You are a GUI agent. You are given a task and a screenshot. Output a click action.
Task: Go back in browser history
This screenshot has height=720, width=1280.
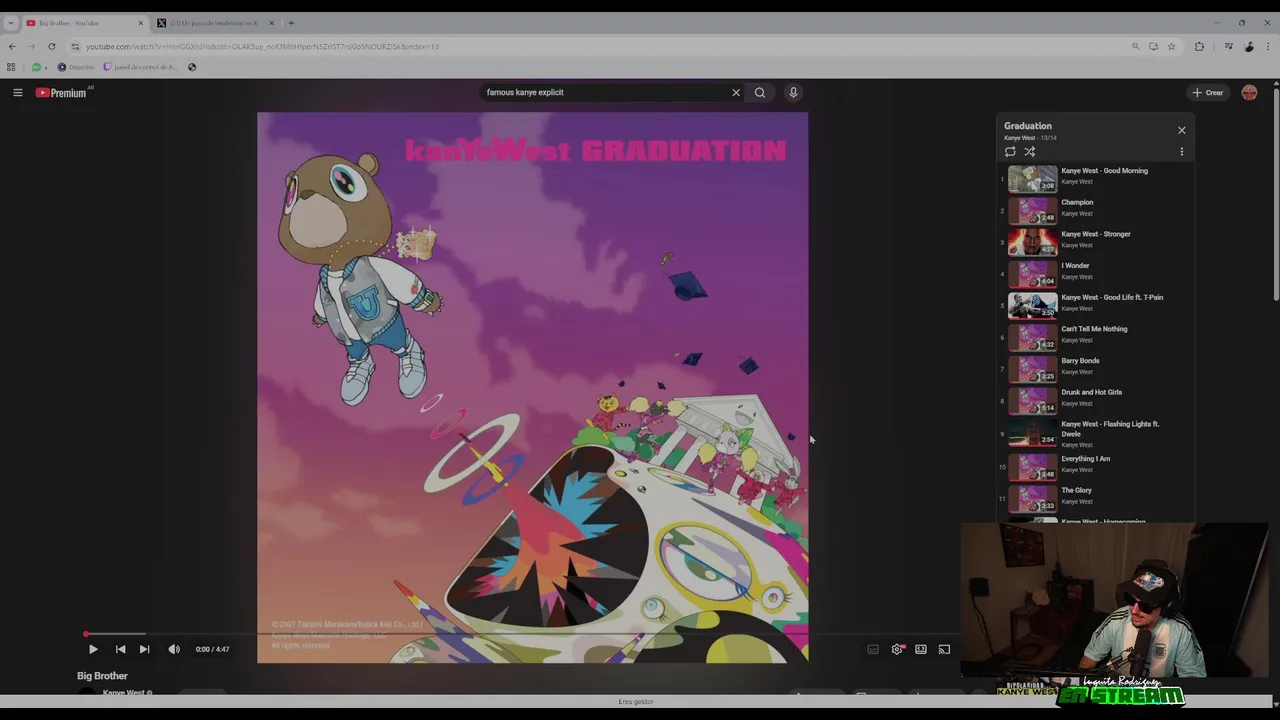[x=12, y=46]
